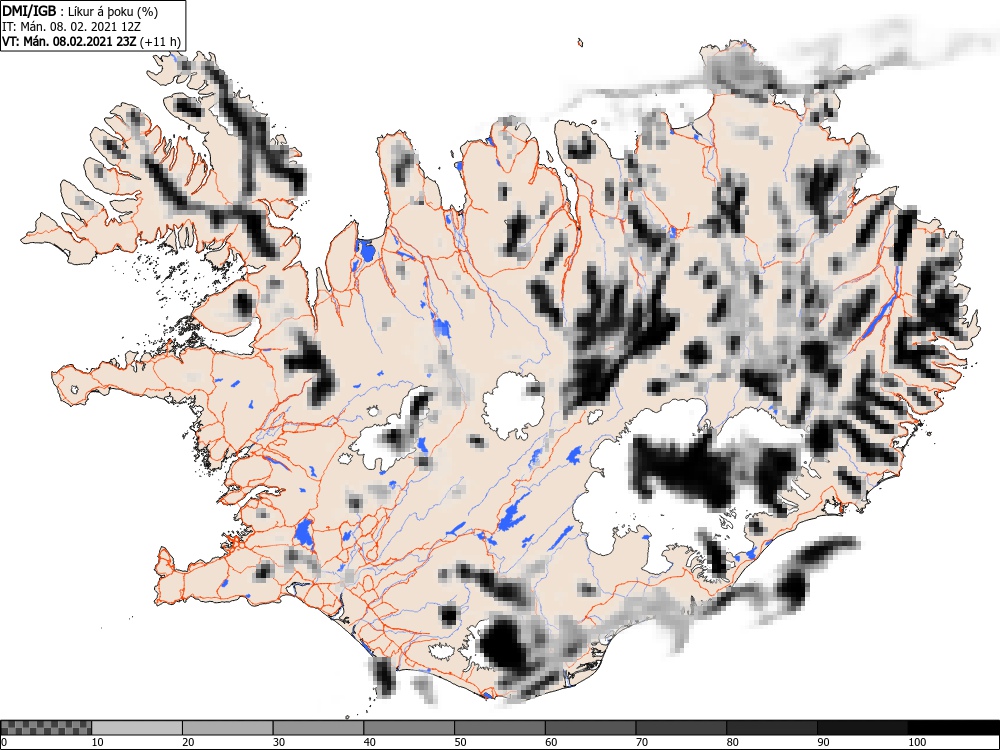Screen dimensions: 1000x750
Task: Click the legend label "10"
Action: [98, 742]
